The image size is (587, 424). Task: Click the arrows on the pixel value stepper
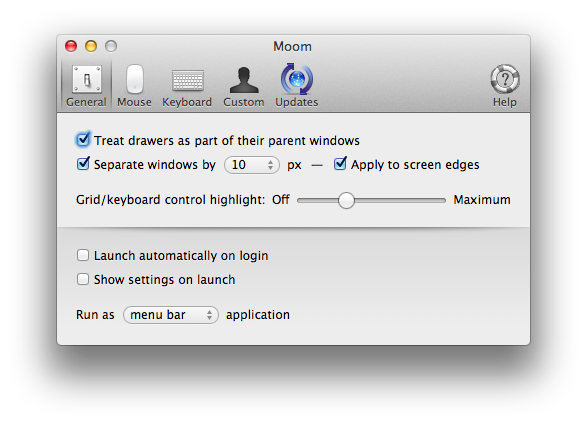click(x=270, y=165)
